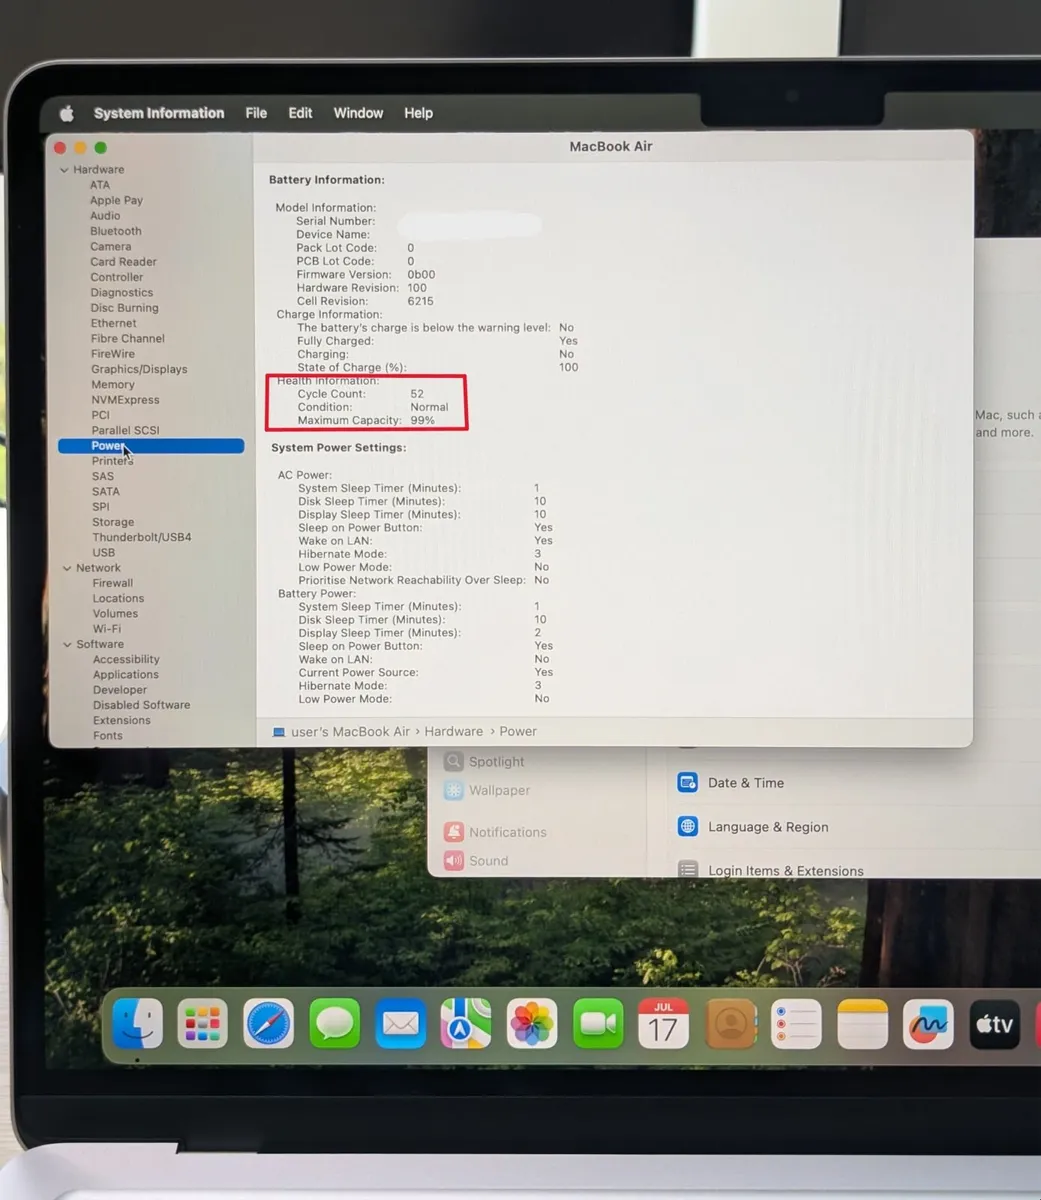Launch FaceTime from the dock
The width and height of the screenshot is (1041, 1200).
[598, 1024]
